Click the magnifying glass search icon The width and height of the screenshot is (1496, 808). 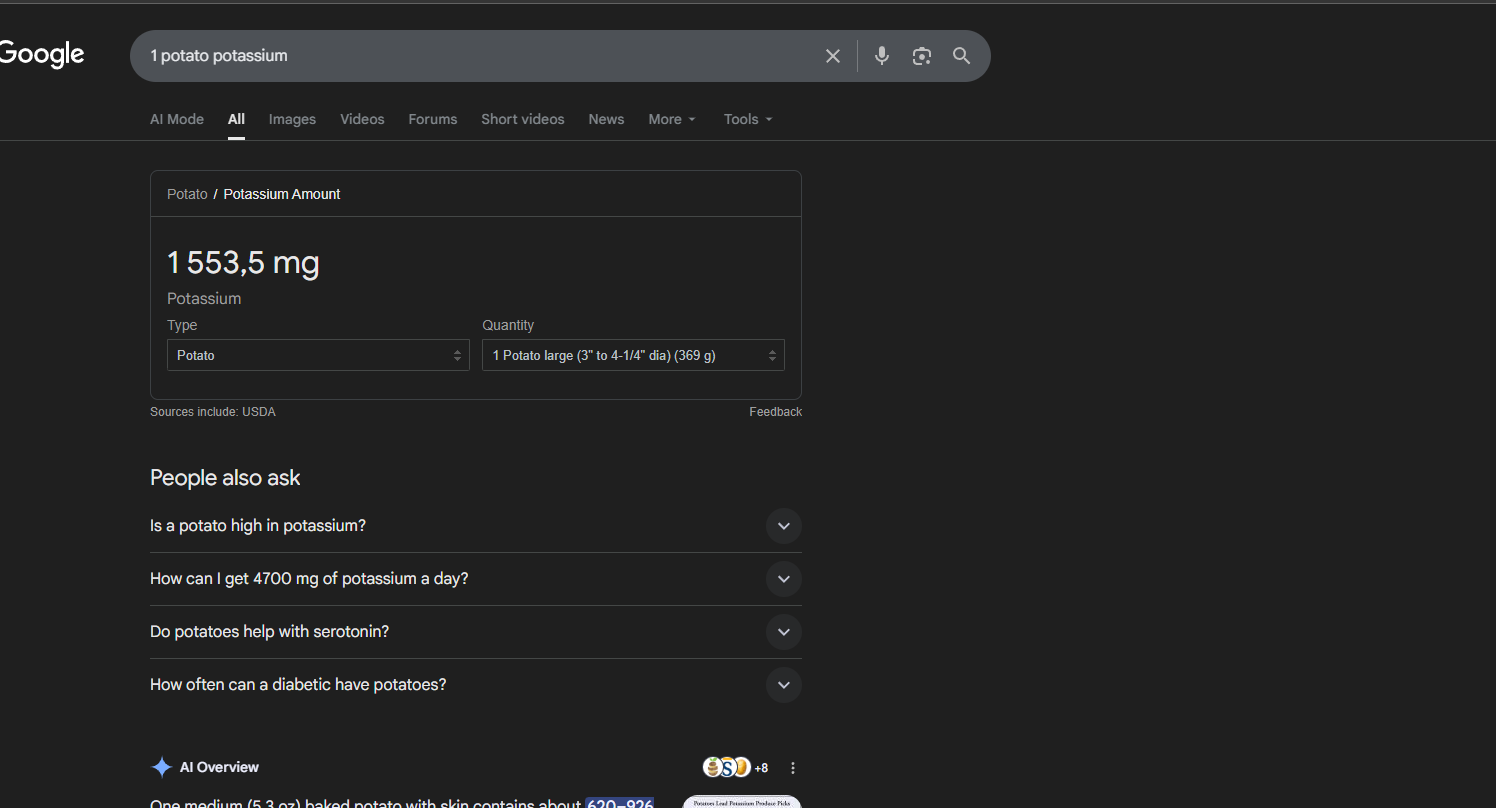961,56
